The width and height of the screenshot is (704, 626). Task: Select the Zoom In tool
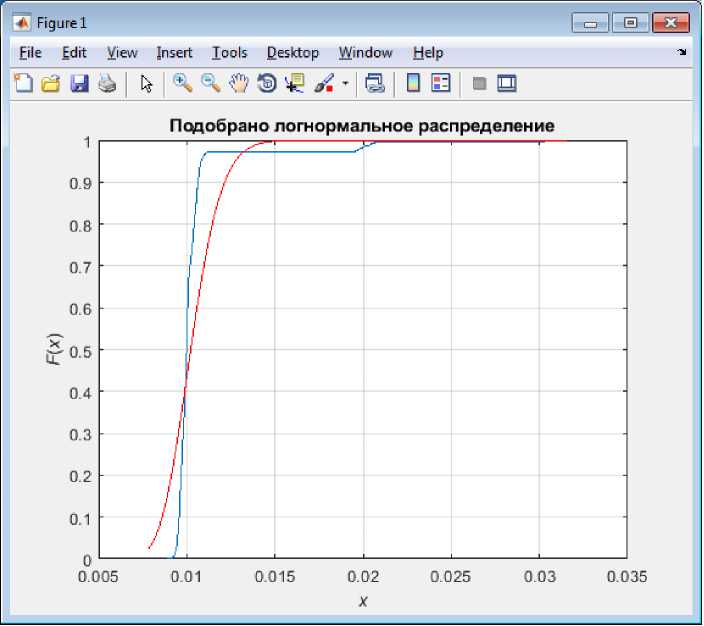[182, 84]
